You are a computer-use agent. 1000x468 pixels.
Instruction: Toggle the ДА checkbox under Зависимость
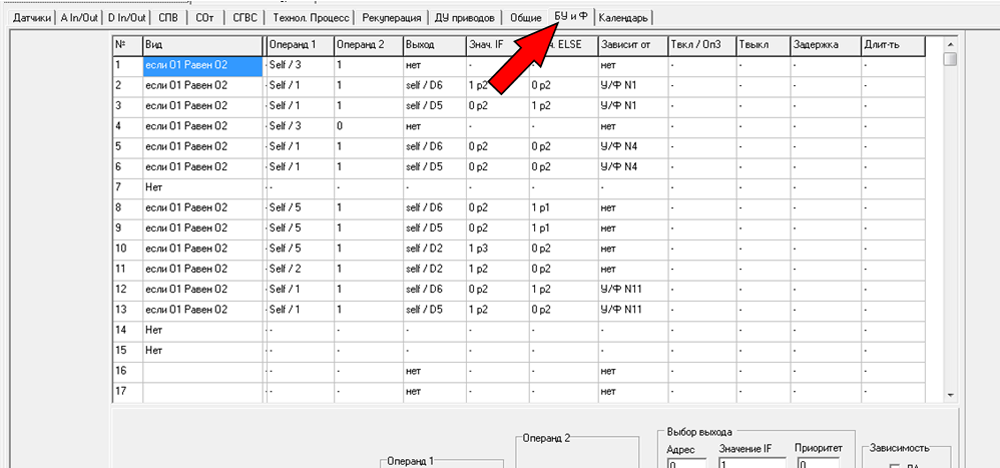895,464
